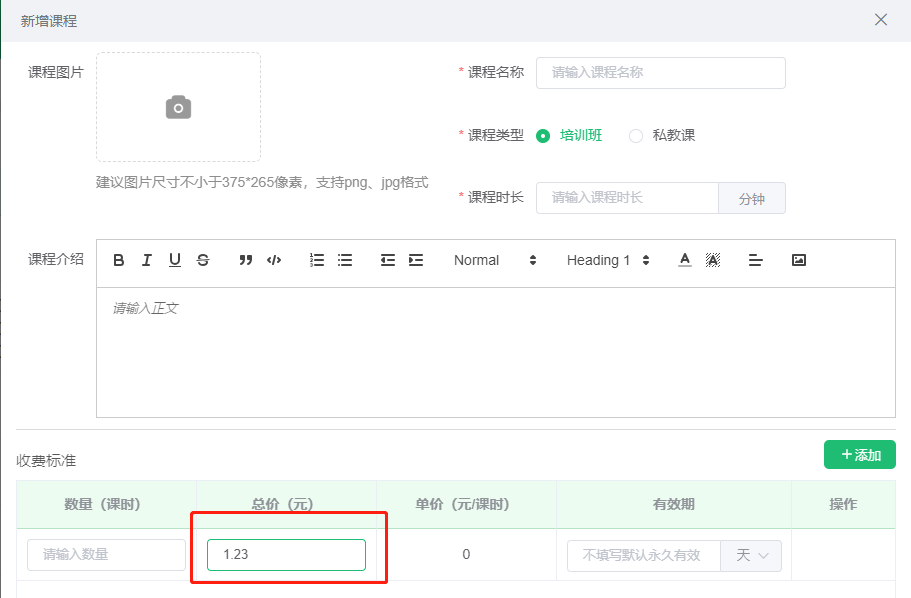This screenshot has width=911, height=598.
Task: Toggle italic text in editor toolbar
Action: coord(147,260)
